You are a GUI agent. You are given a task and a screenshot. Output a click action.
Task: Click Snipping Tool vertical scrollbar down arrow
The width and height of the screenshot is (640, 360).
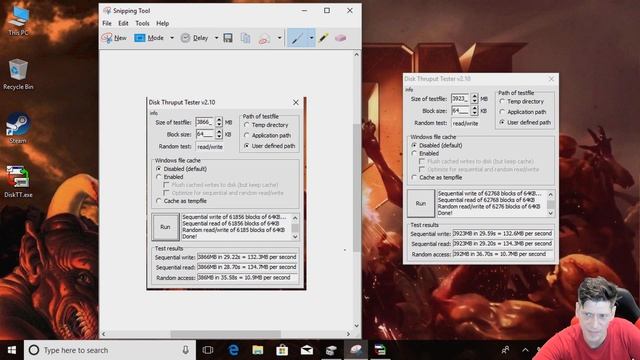coord(356,326)
